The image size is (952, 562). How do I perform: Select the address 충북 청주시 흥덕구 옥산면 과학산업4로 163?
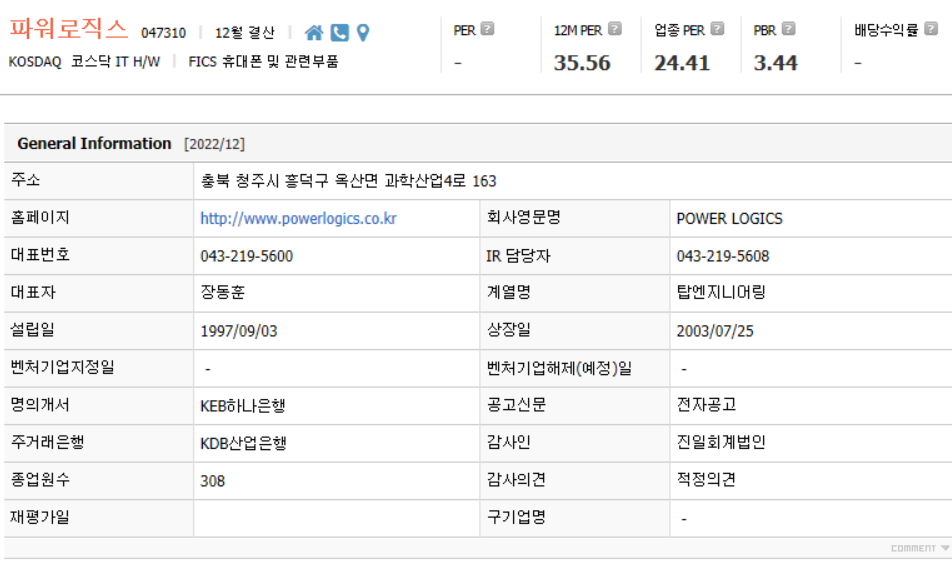tap(348, 181)
